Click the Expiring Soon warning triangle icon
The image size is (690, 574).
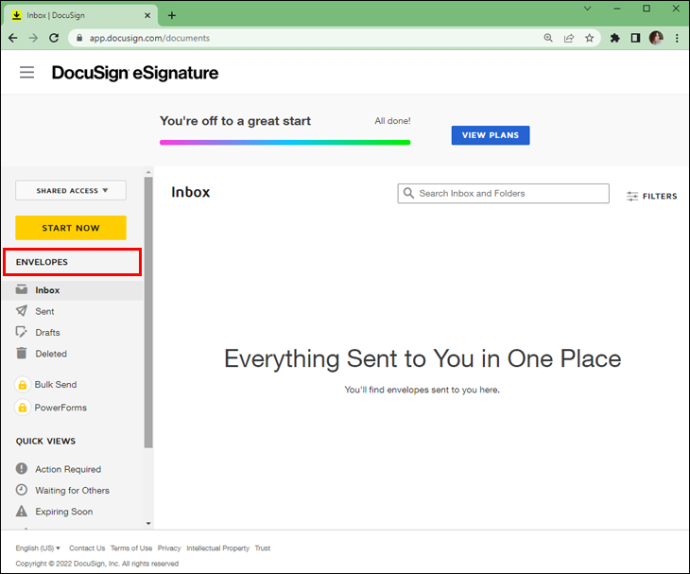[21, 511]
